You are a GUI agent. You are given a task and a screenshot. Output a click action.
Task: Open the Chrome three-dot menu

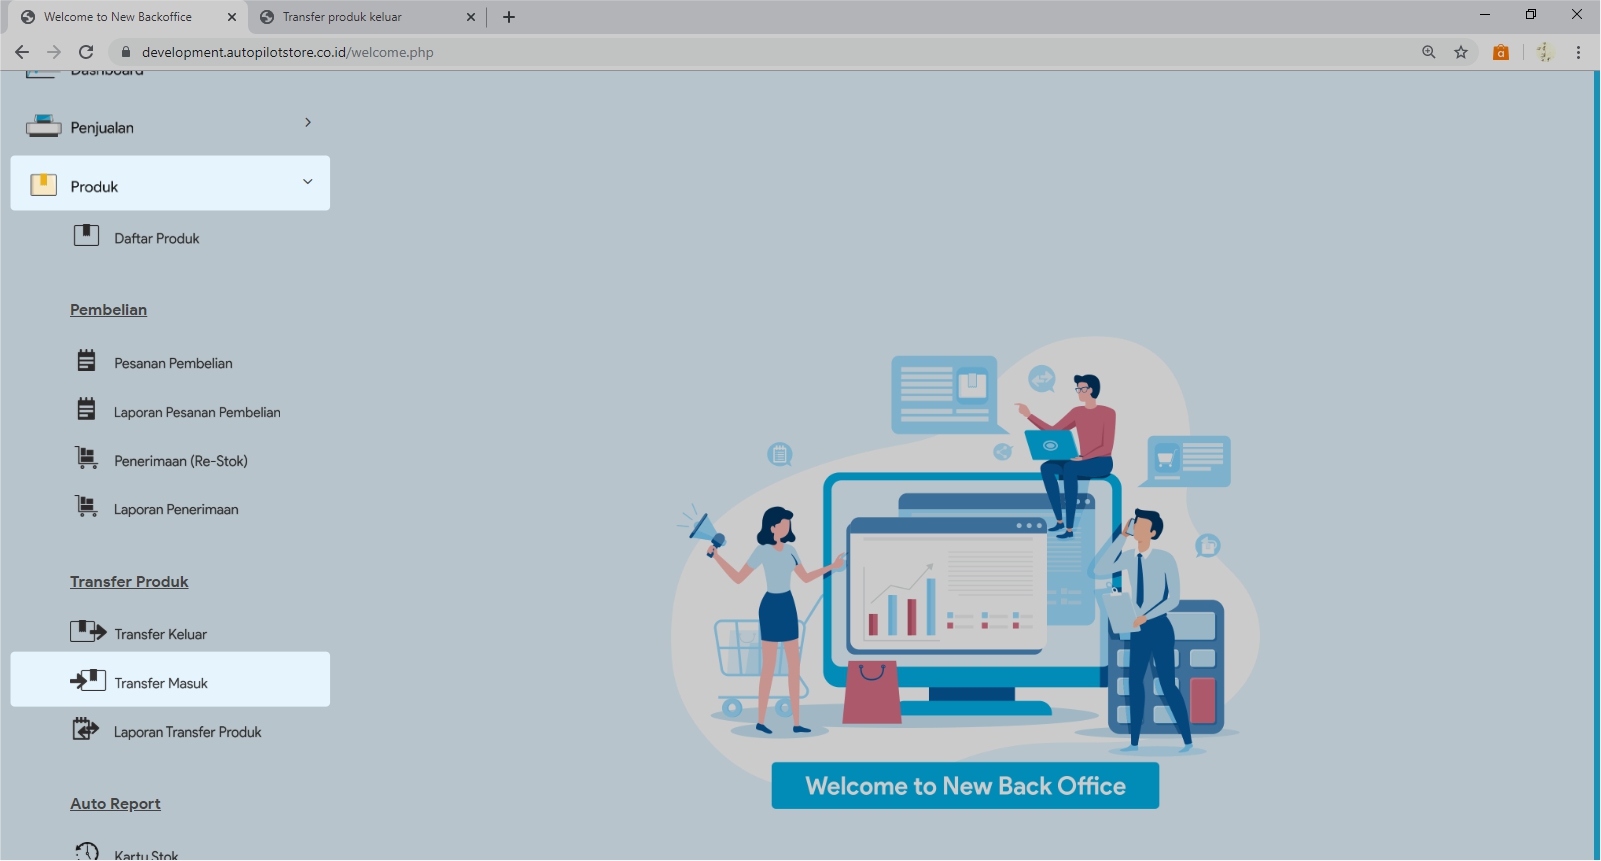(x=1578, y=52)
